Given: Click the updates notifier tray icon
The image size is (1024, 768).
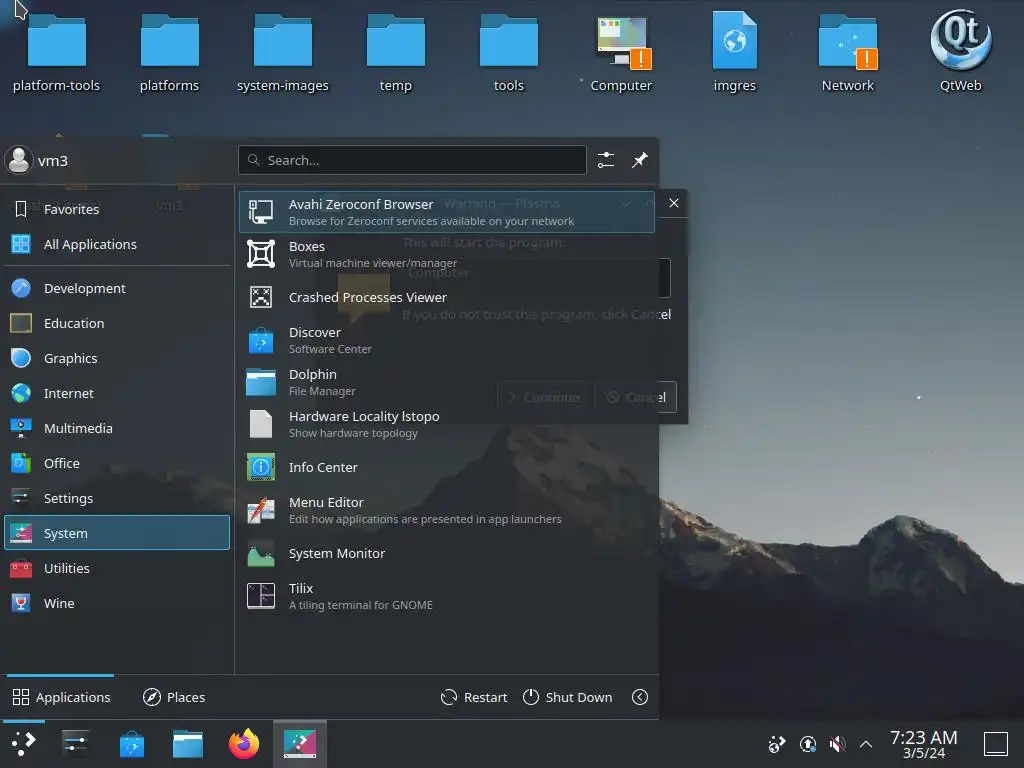Looking at the screenshot, I should point(808,744).
